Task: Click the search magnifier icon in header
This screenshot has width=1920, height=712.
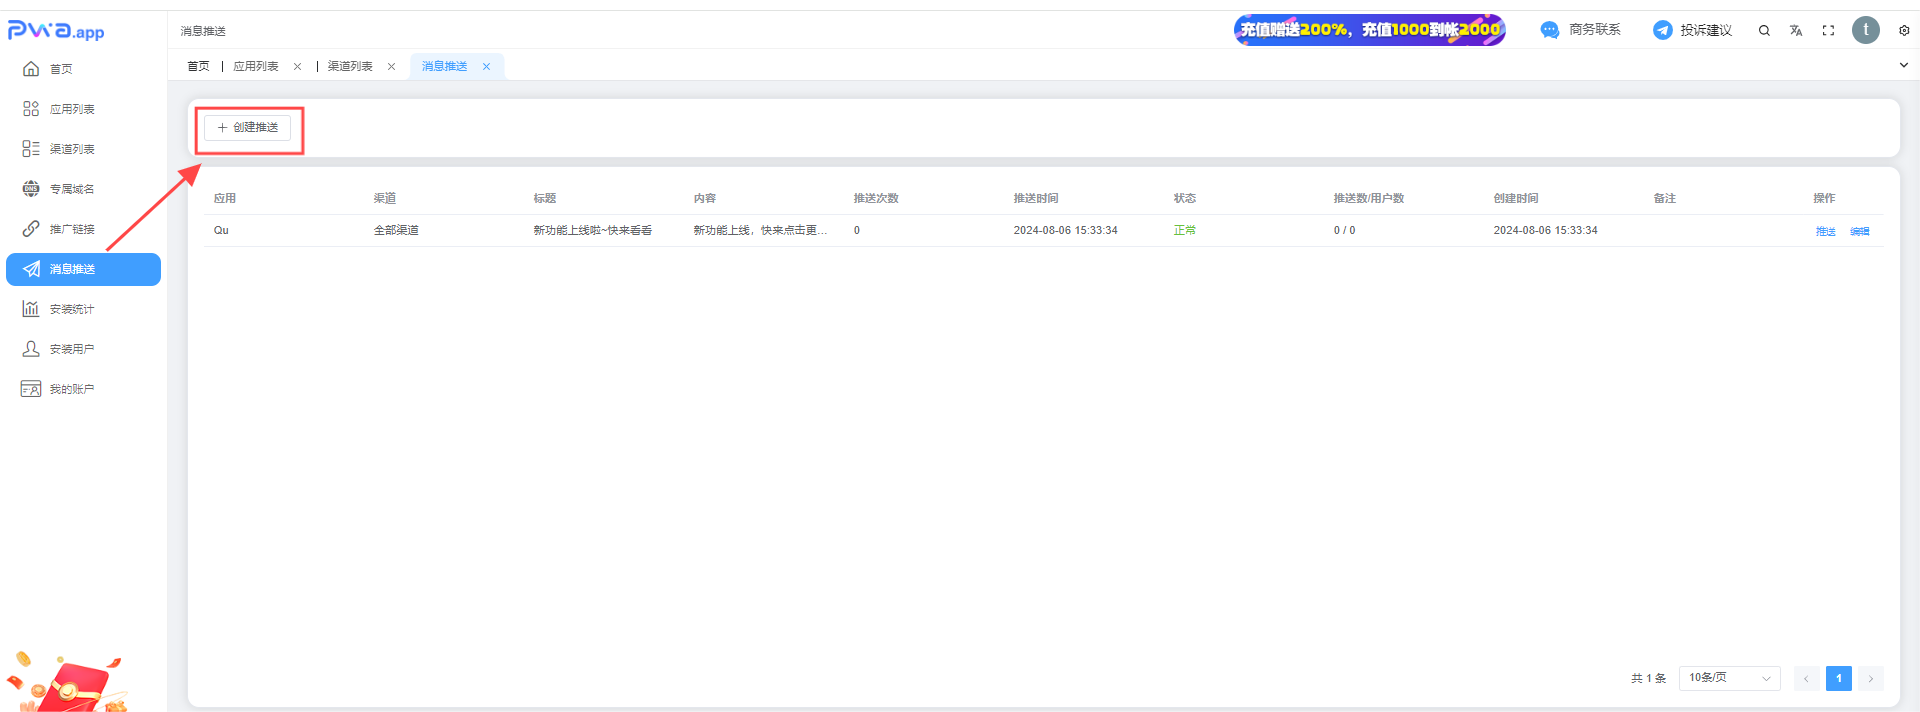Action: coord(1764,31)
